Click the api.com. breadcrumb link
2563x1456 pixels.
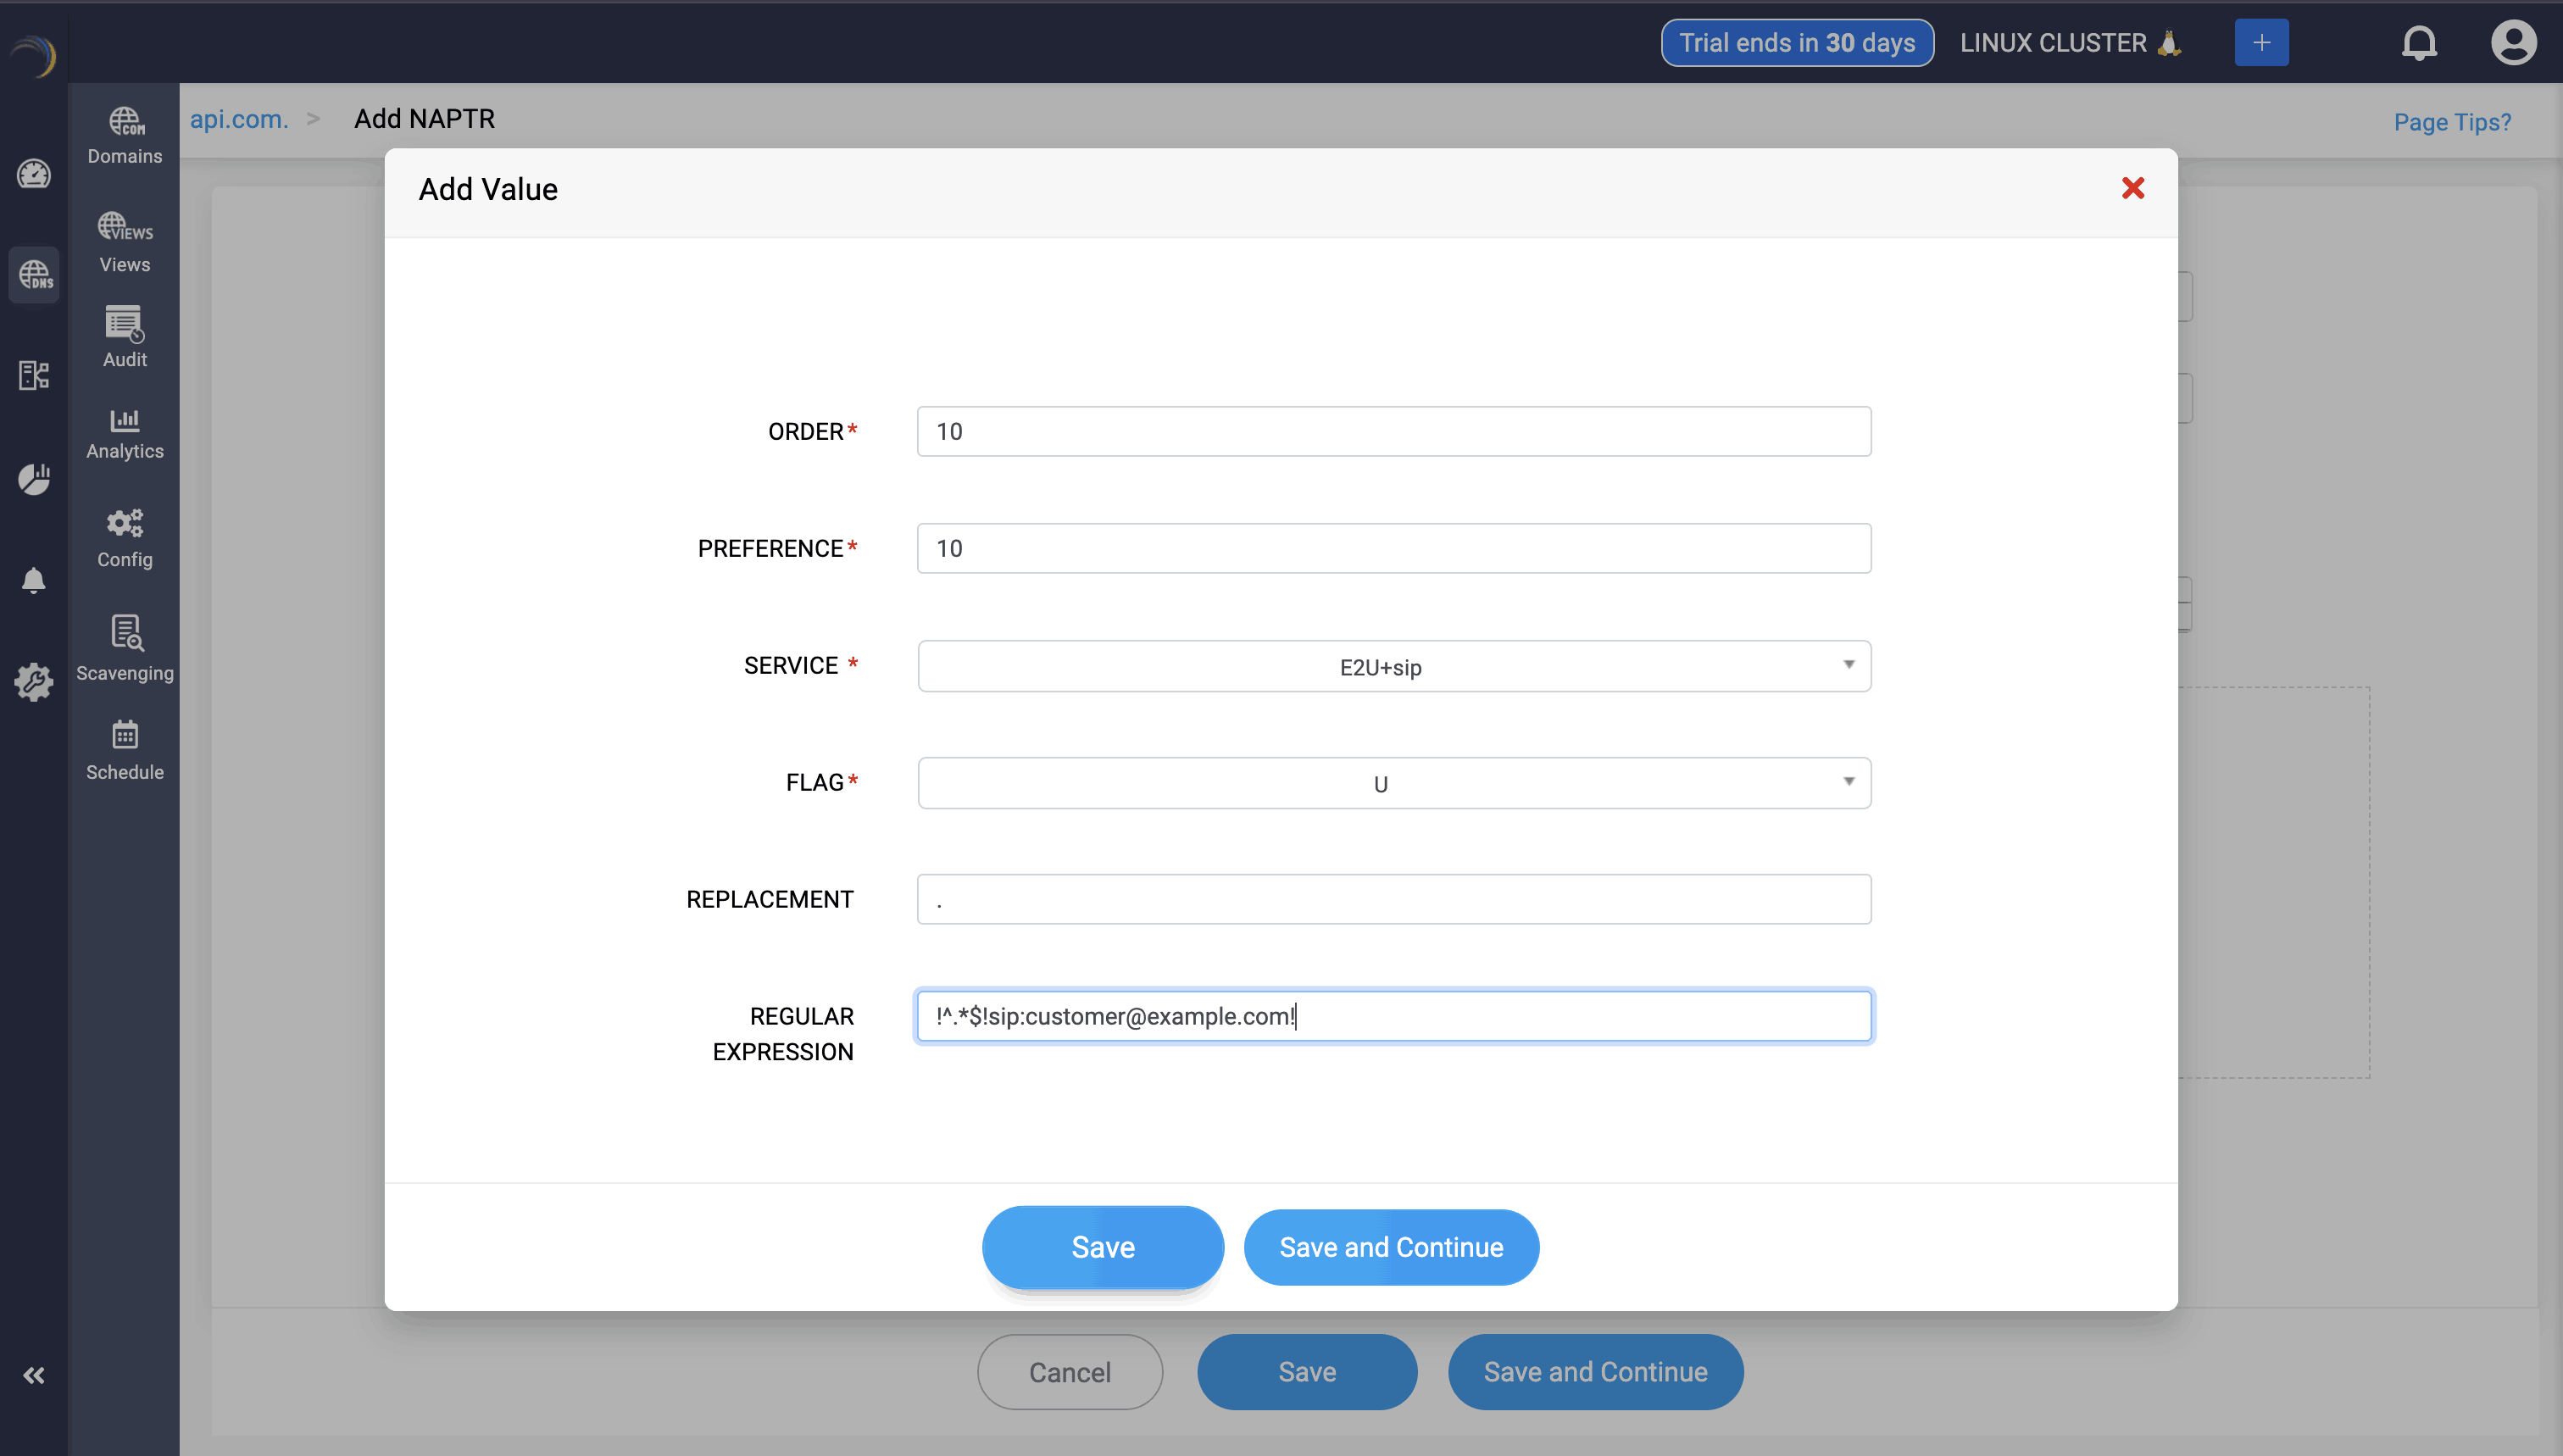(x=239, y=119)
